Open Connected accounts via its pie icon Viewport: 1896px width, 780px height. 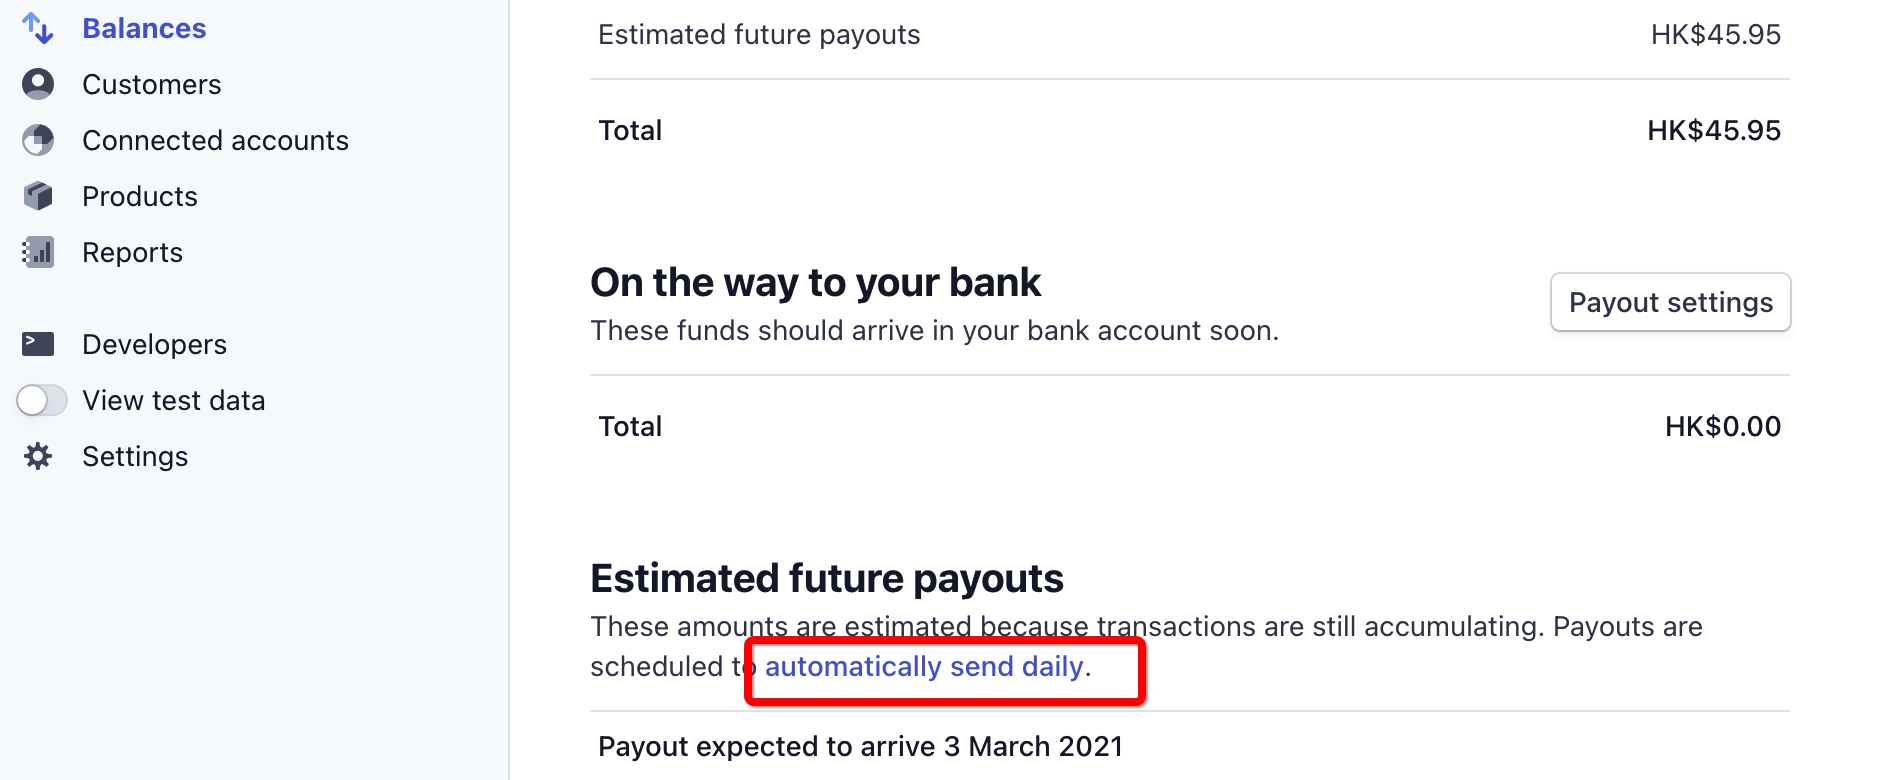38,140
